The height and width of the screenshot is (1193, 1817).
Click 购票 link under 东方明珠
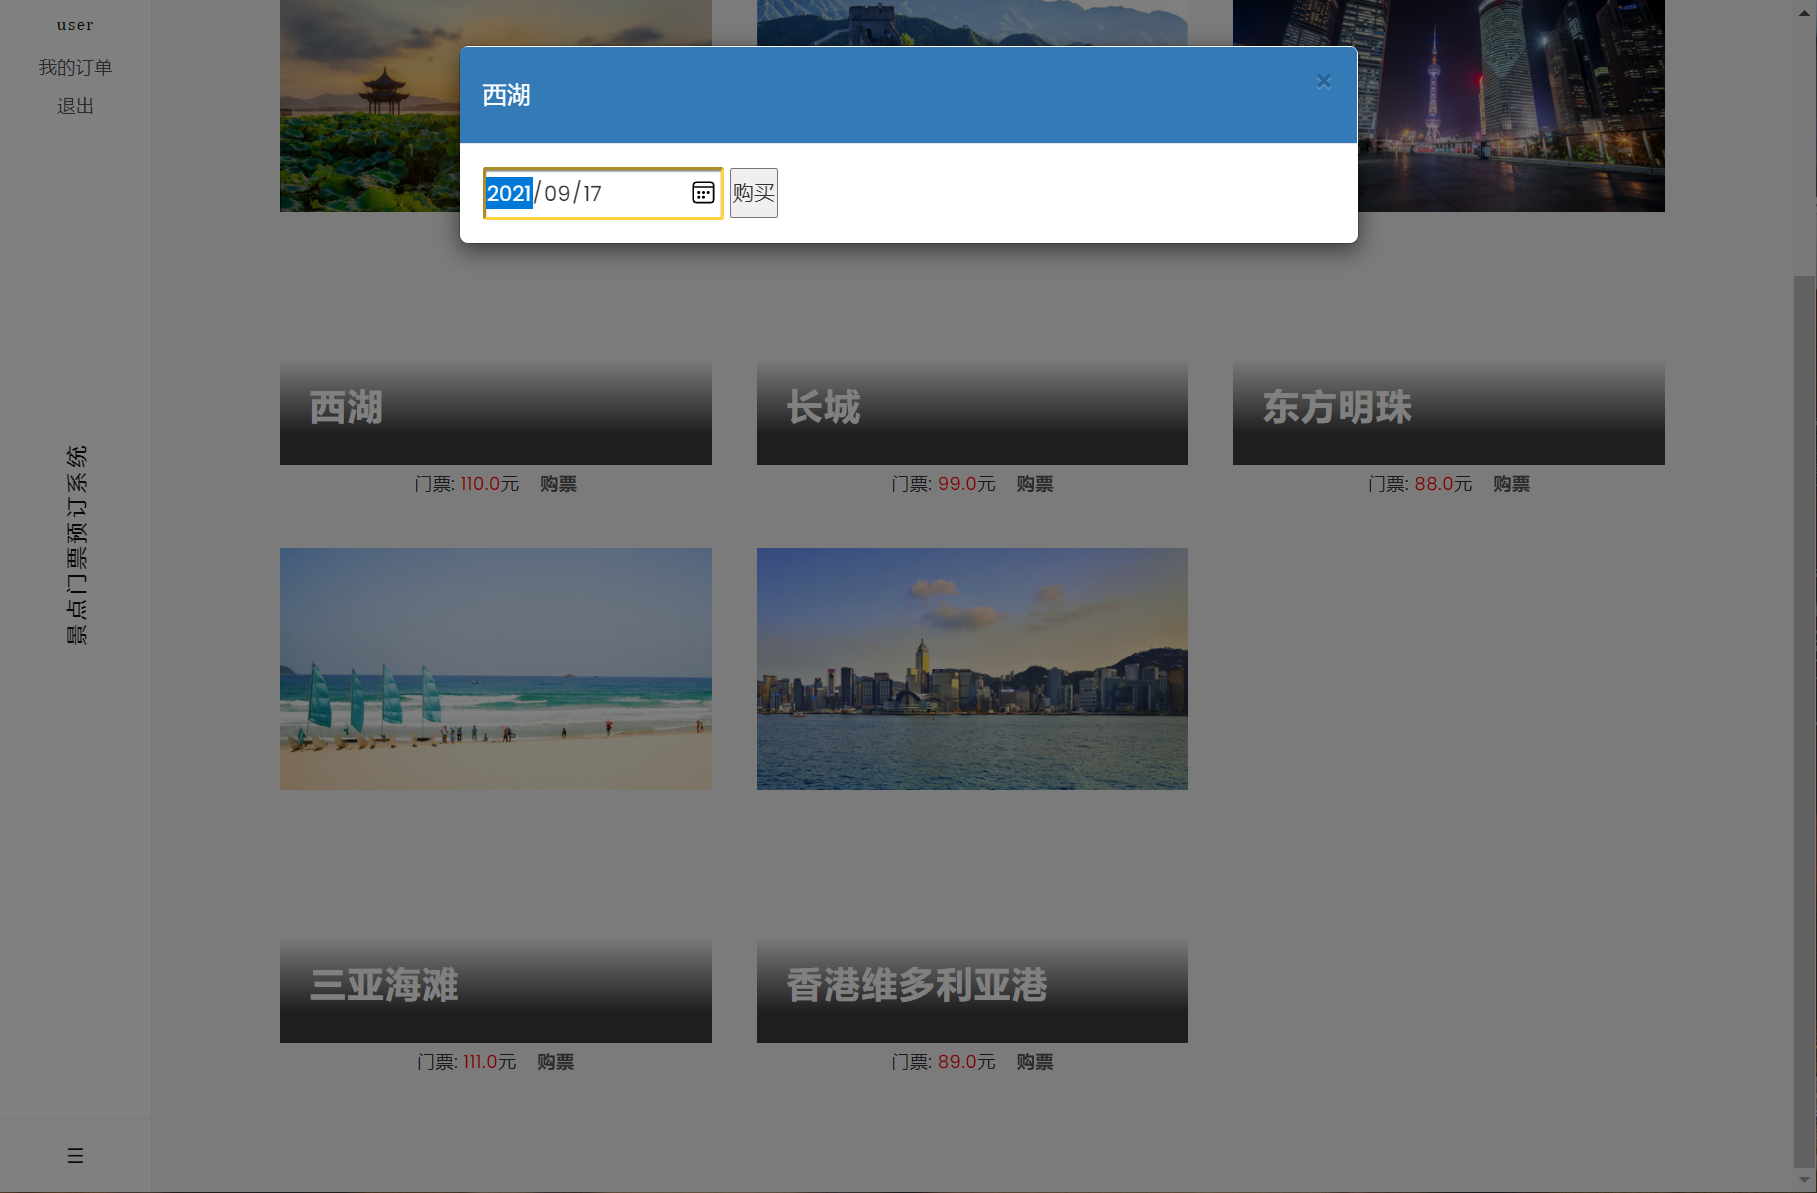[1511, 484]
